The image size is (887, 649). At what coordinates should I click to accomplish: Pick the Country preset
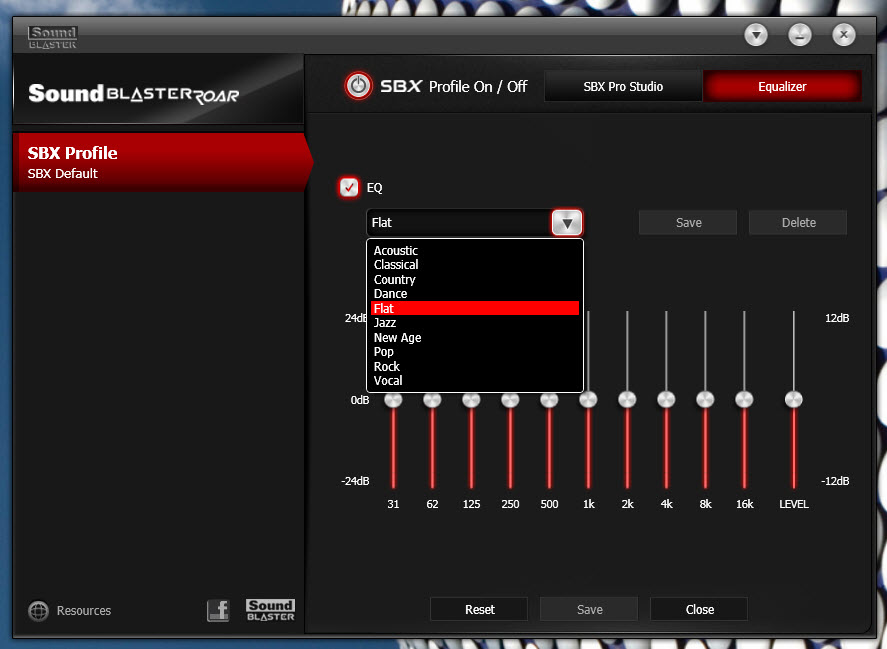pyautogui.click(x=475, y=280)
